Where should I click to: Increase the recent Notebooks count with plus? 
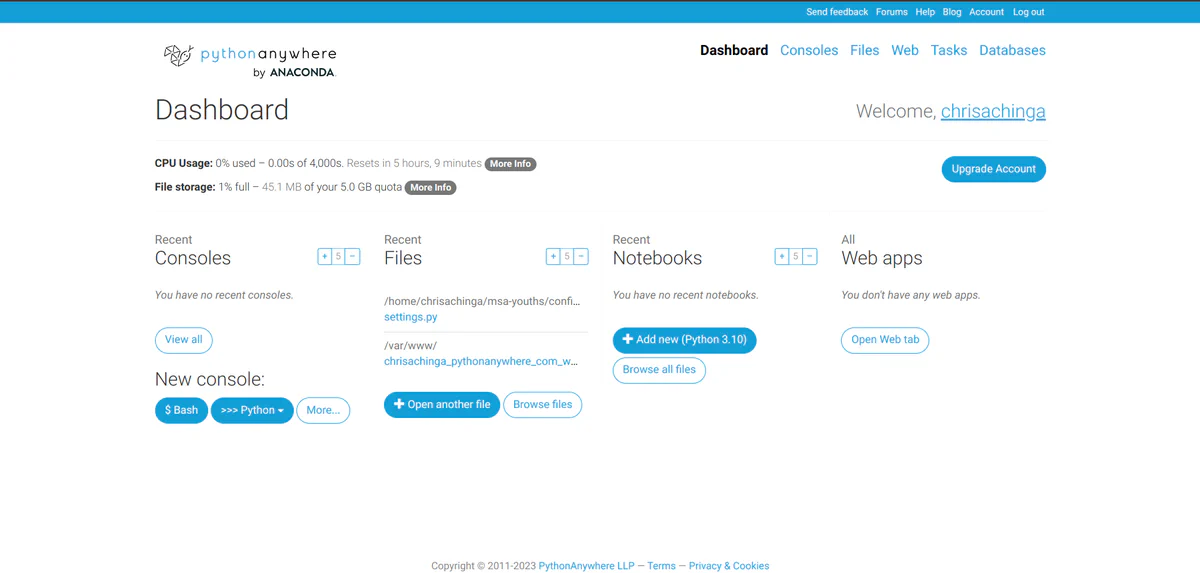click(782, 257)
